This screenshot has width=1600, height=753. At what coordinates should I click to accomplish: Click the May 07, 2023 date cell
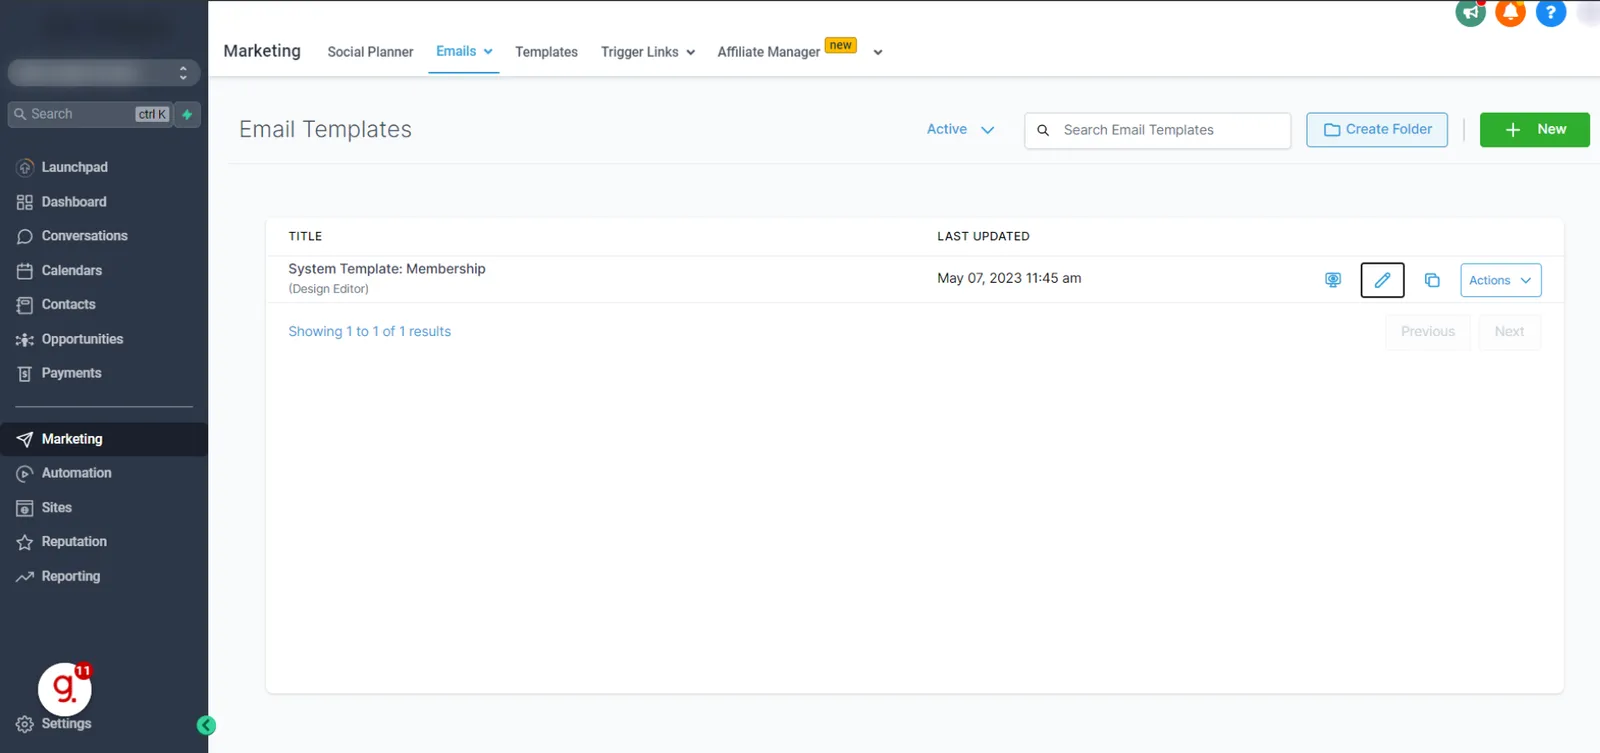(1009, 278)
